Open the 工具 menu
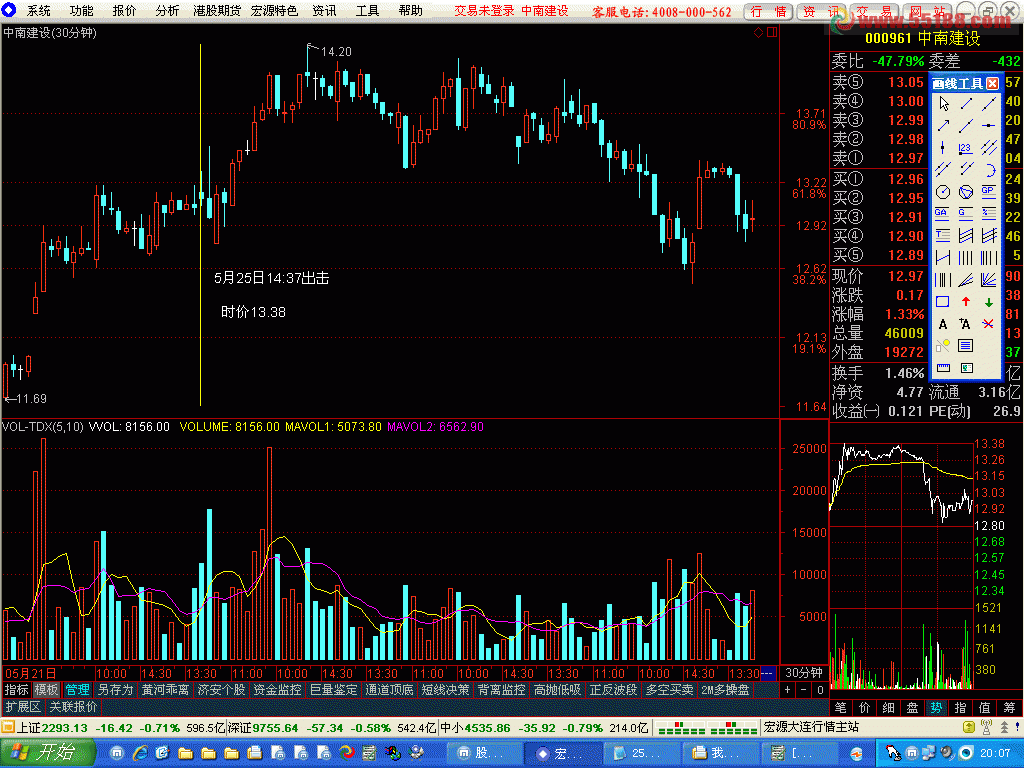 [367, 10]
